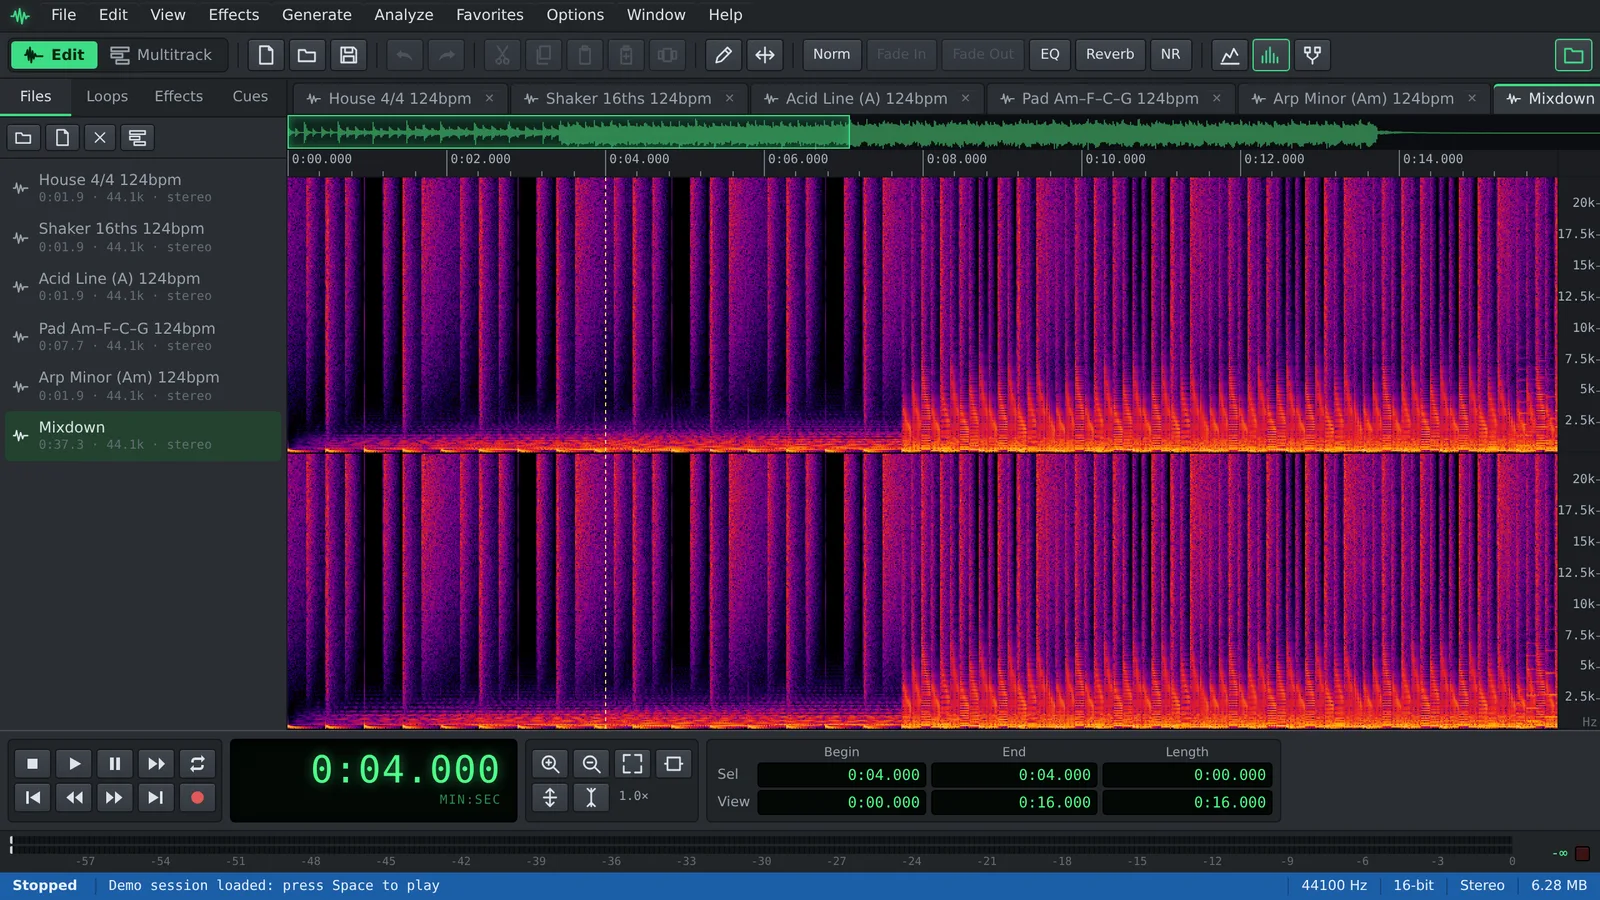Open the Effects menu
Viewport: 1600px width, 900px height.
click(x=234, y=15)
